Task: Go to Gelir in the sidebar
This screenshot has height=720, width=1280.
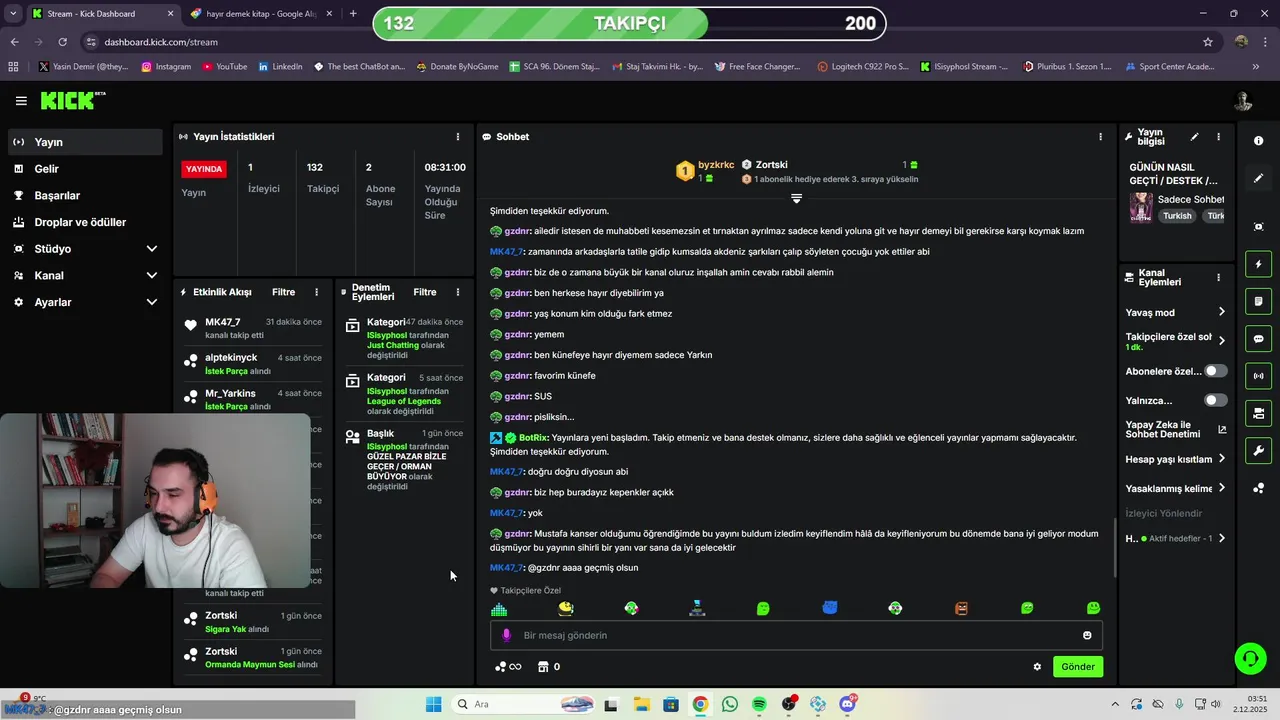Action: pyautogui.click(x=83, y=169)
